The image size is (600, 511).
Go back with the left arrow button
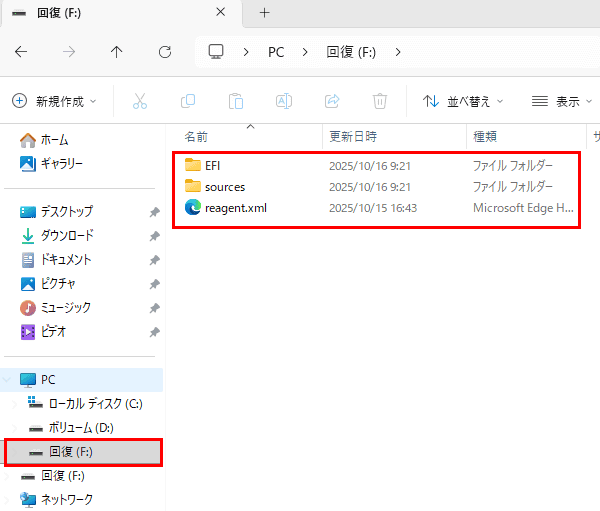[21, 52]
